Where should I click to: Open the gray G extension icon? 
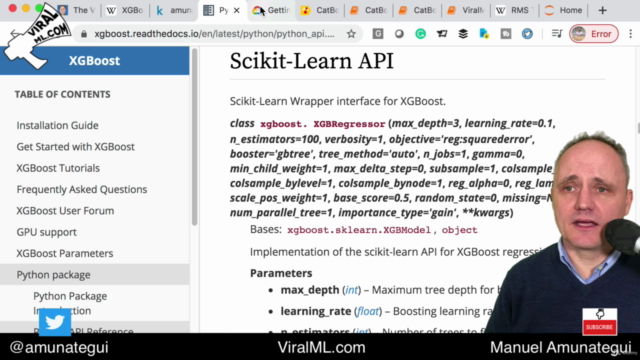point(378,34)
